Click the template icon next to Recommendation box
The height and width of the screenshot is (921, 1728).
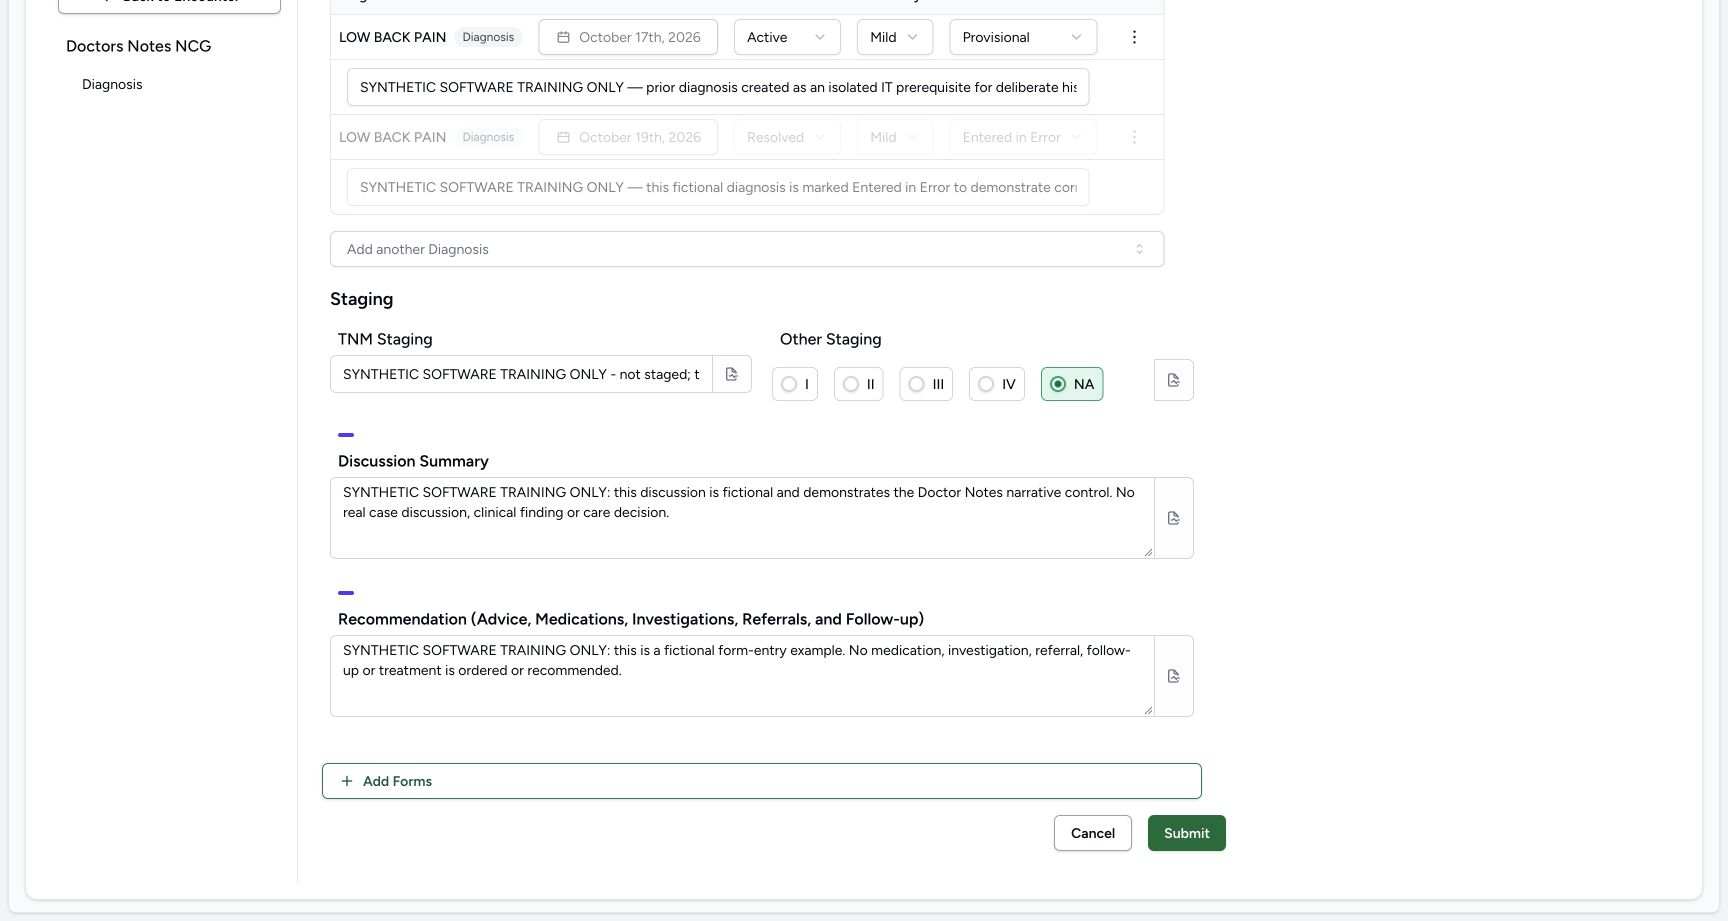pyautogui.click(x=1174, y=676)
